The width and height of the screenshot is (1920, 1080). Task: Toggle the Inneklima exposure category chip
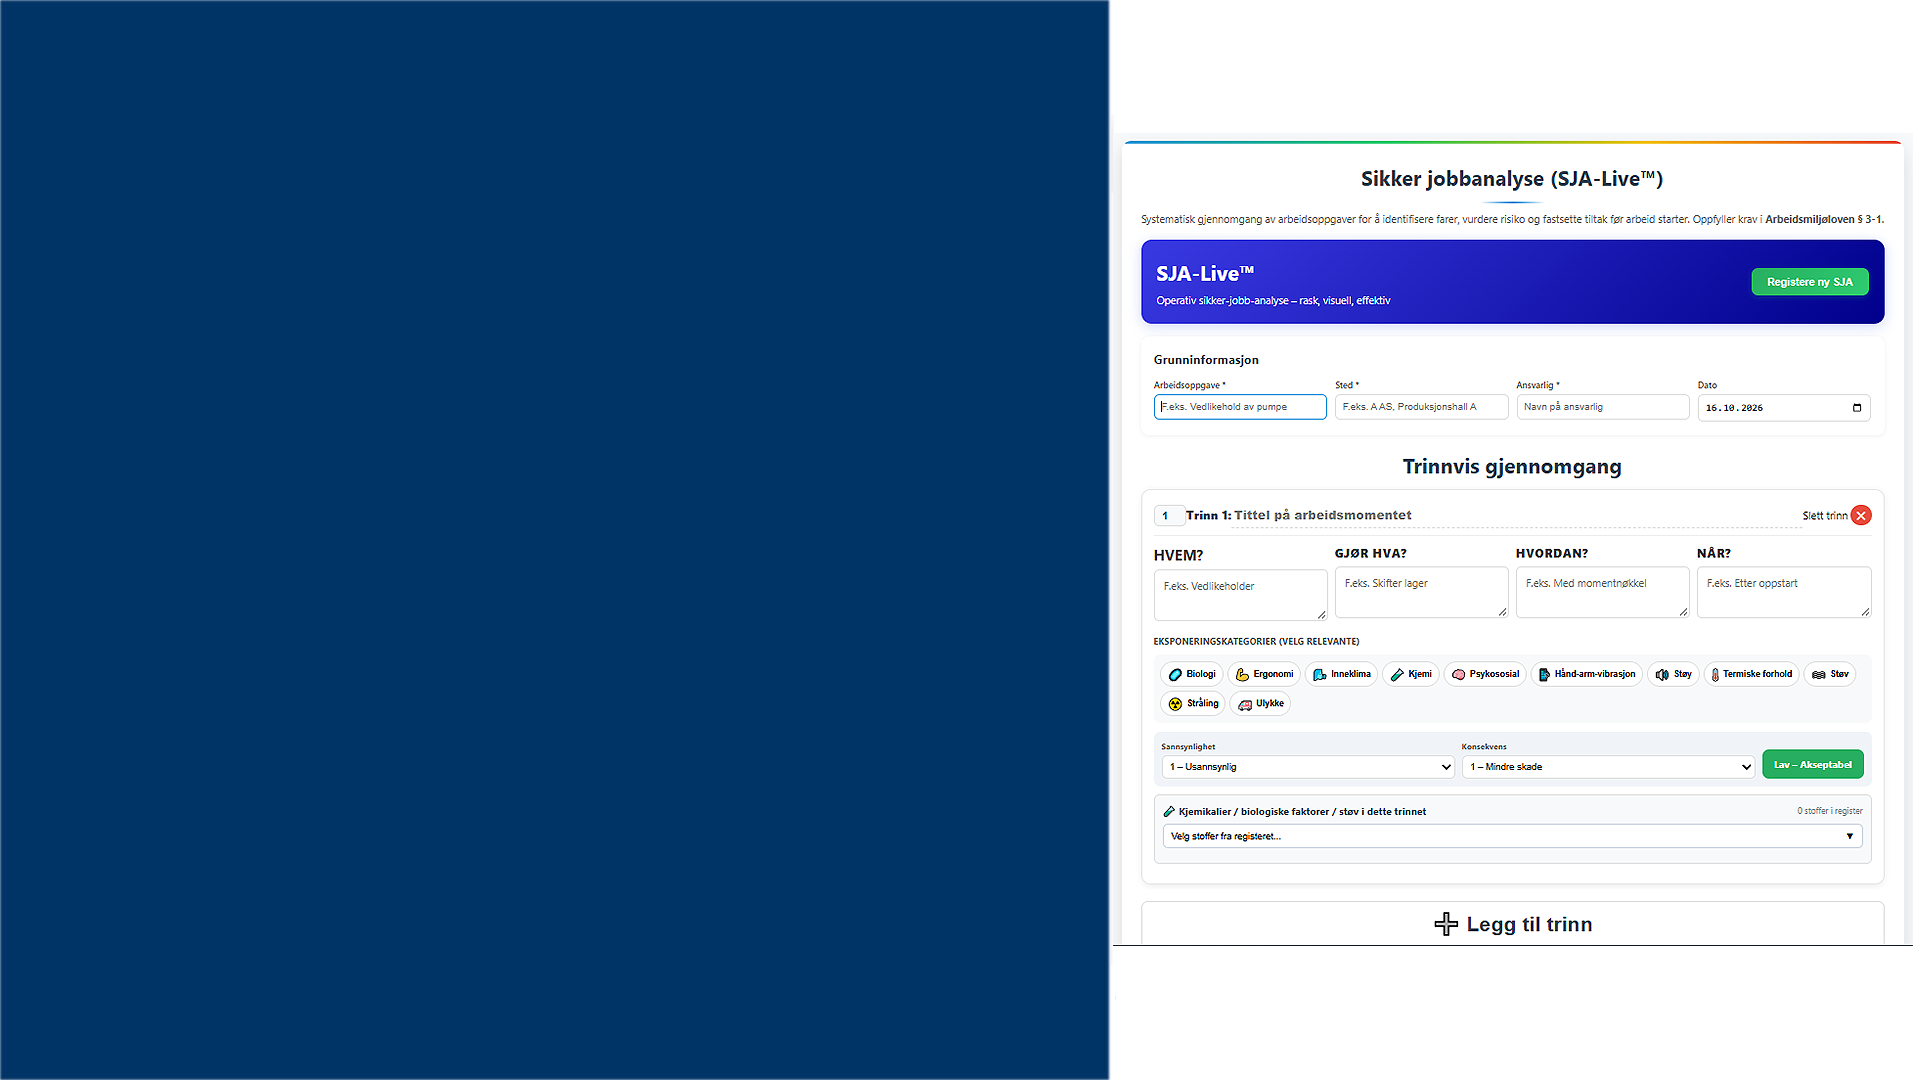tap(1341, 674)
